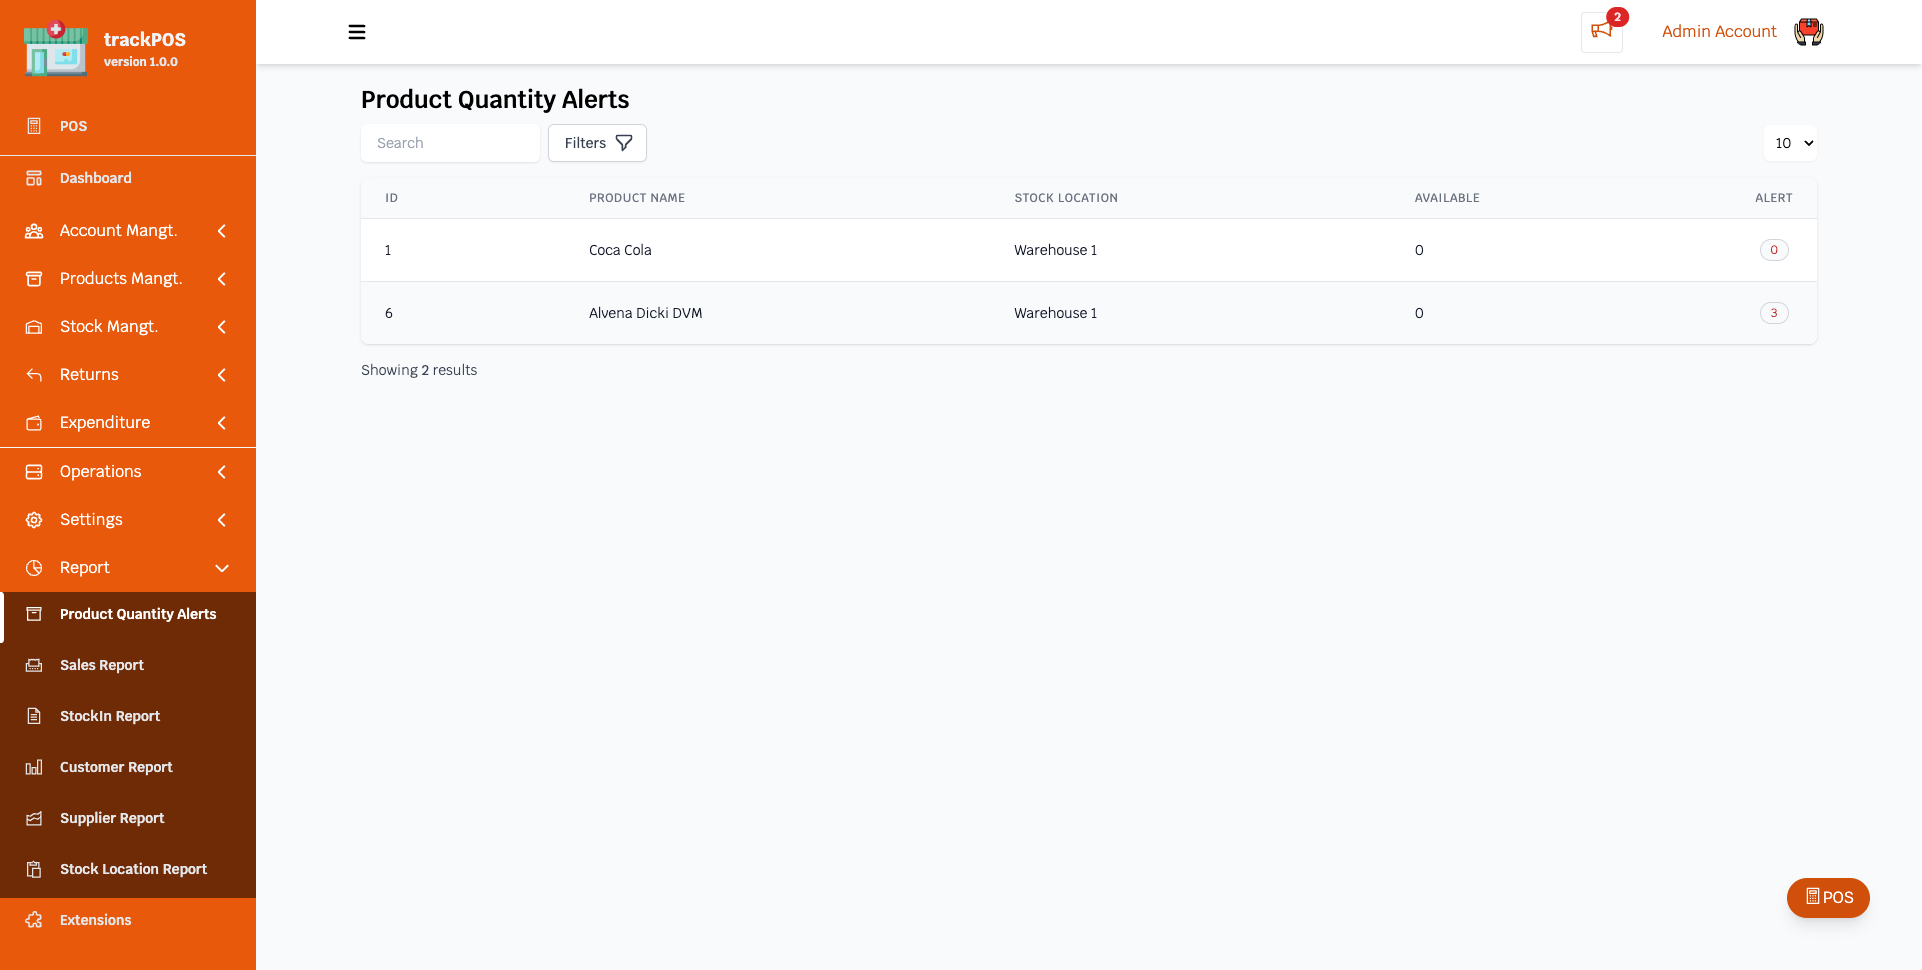This screenshot has height=970, width=1922.
Task: Open notifications via the megaphone icon
Action: click(x=1600, y=32)
